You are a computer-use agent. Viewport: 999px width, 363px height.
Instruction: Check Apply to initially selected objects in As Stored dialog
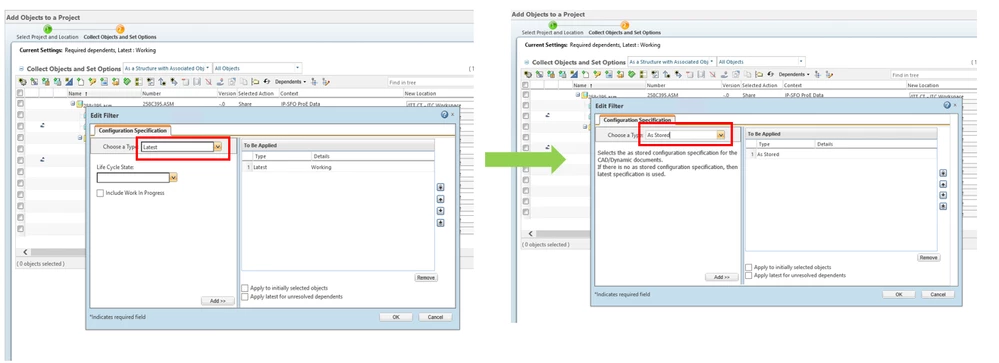click(x=748, y=267)
